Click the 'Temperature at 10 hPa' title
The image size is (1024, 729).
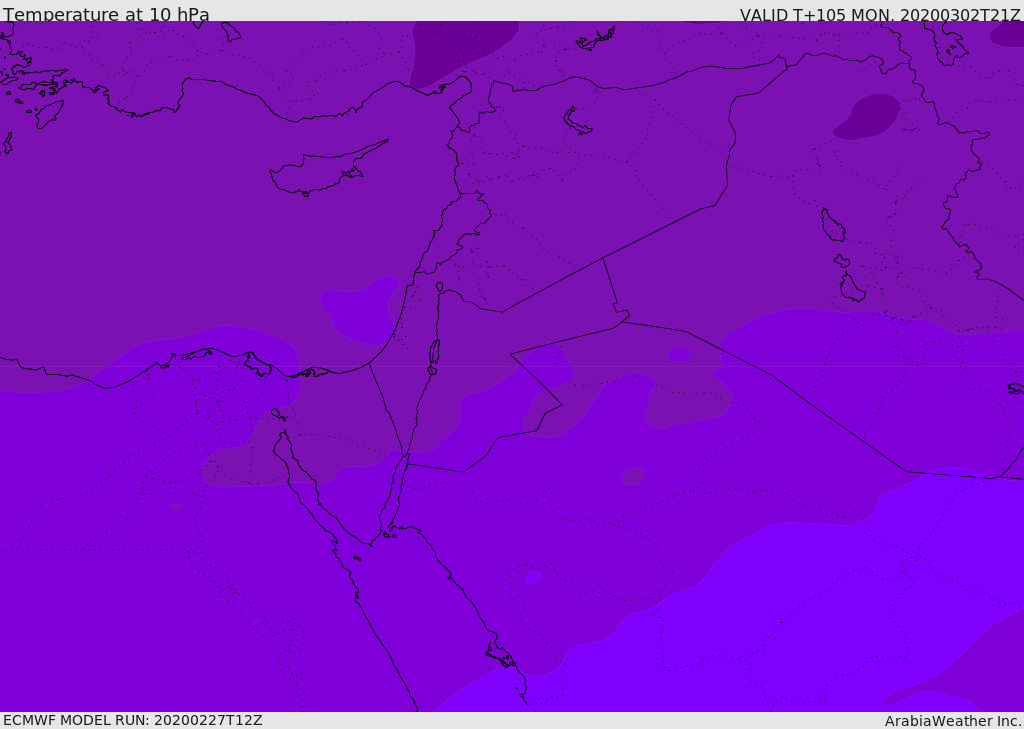[x=106, y=14]
